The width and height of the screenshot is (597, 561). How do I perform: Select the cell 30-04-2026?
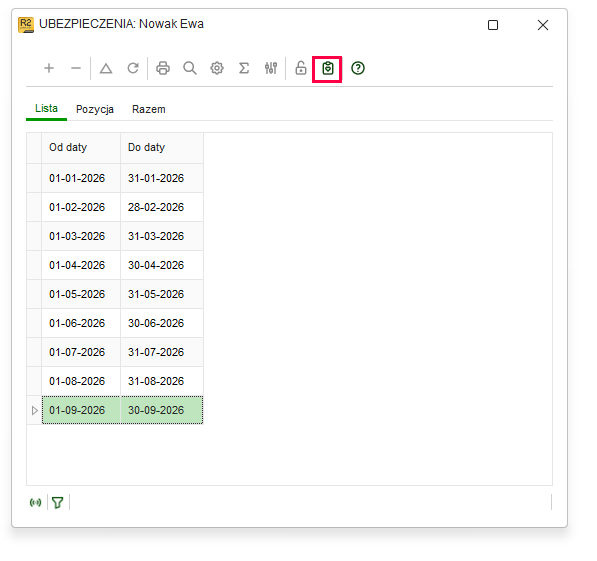click(162, 265)
